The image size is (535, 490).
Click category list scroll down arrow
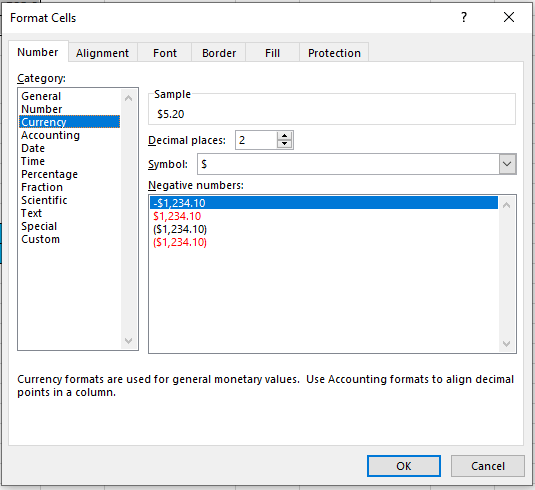[x=129, y=341]
